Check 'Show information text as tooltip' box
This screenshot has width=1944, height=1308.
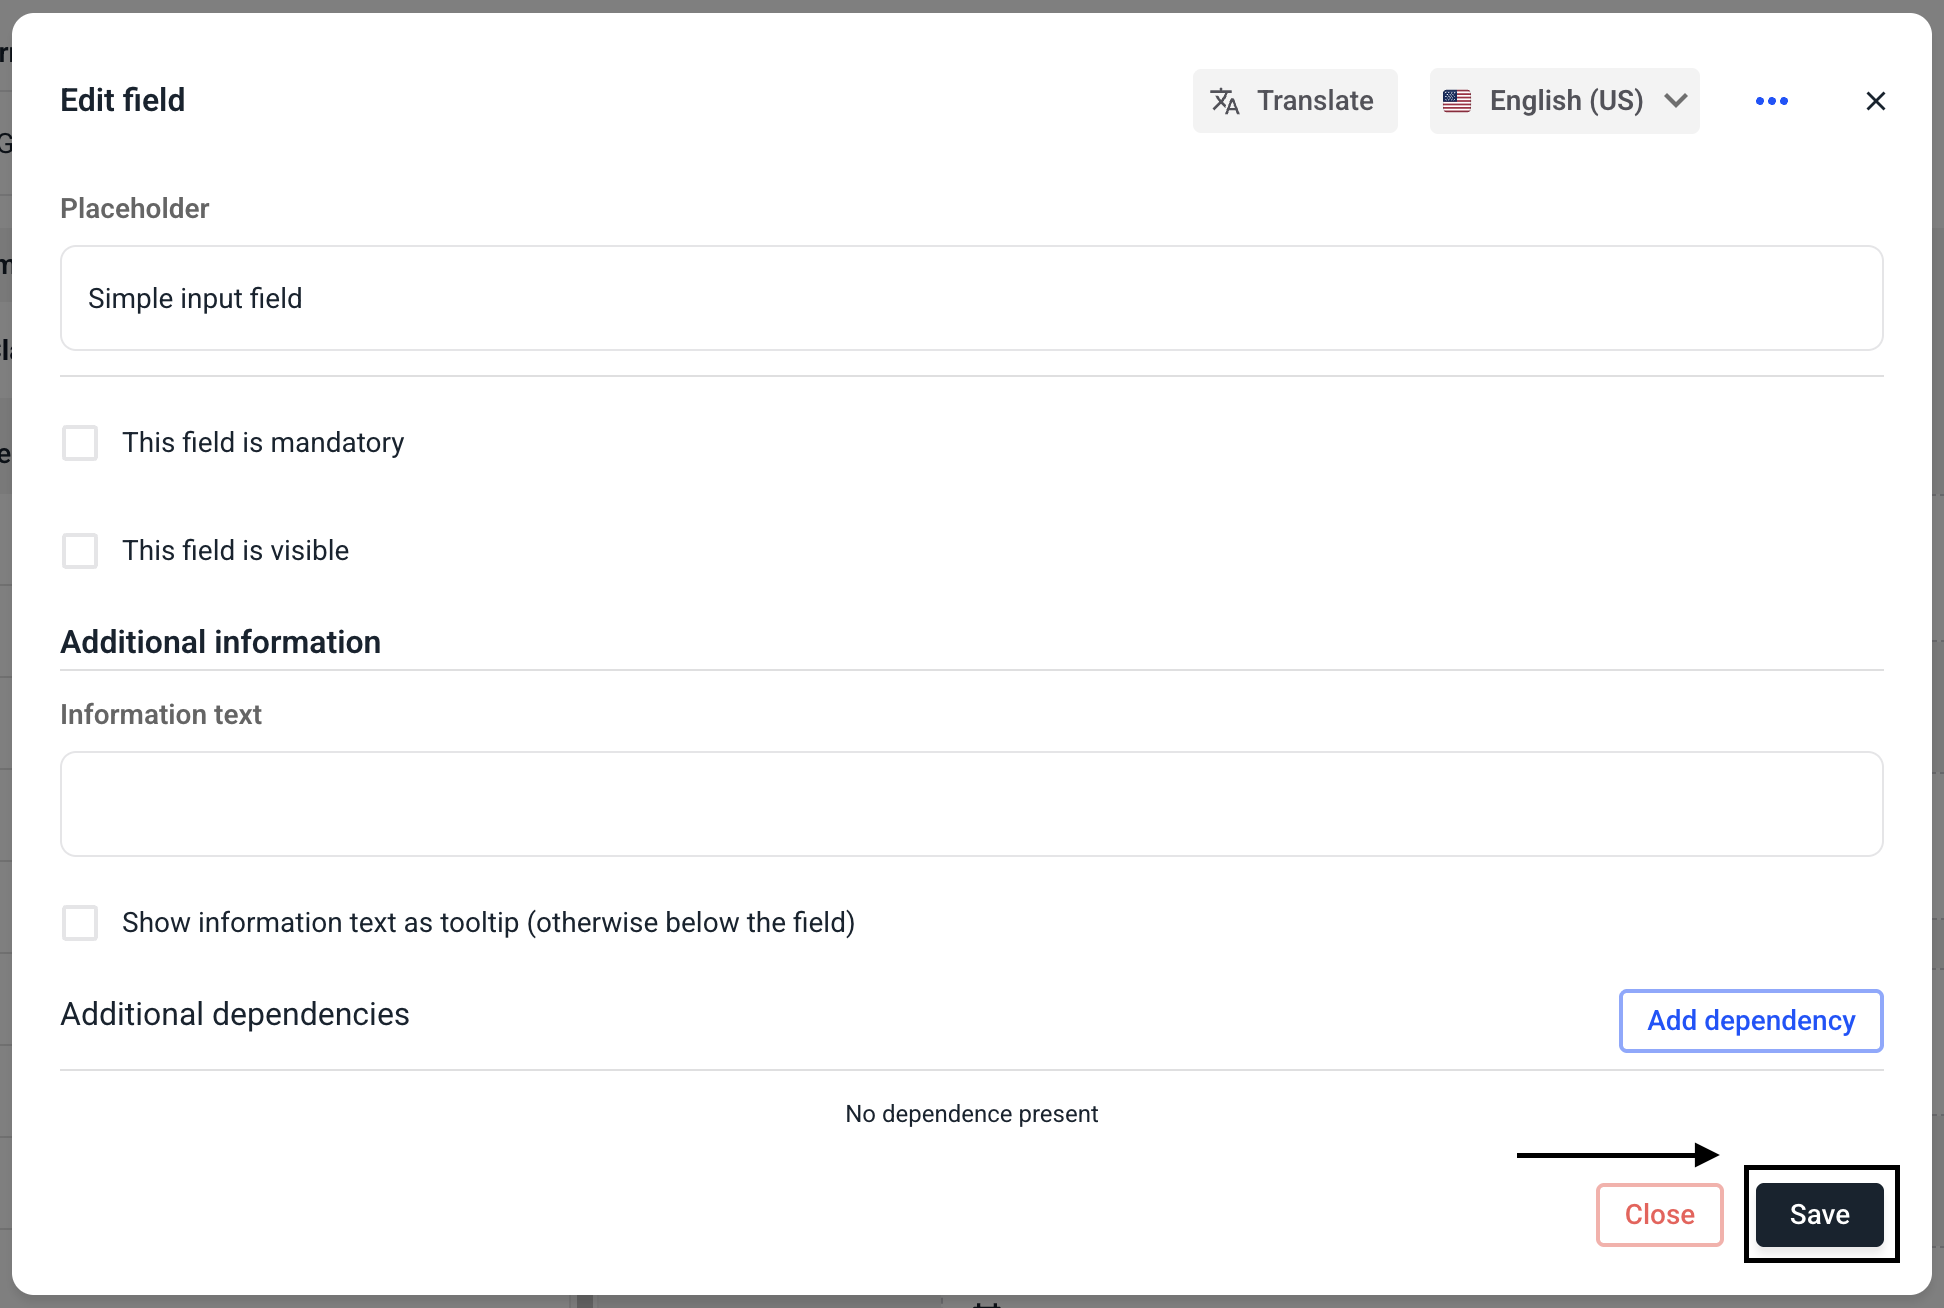[x=80, y=923]
